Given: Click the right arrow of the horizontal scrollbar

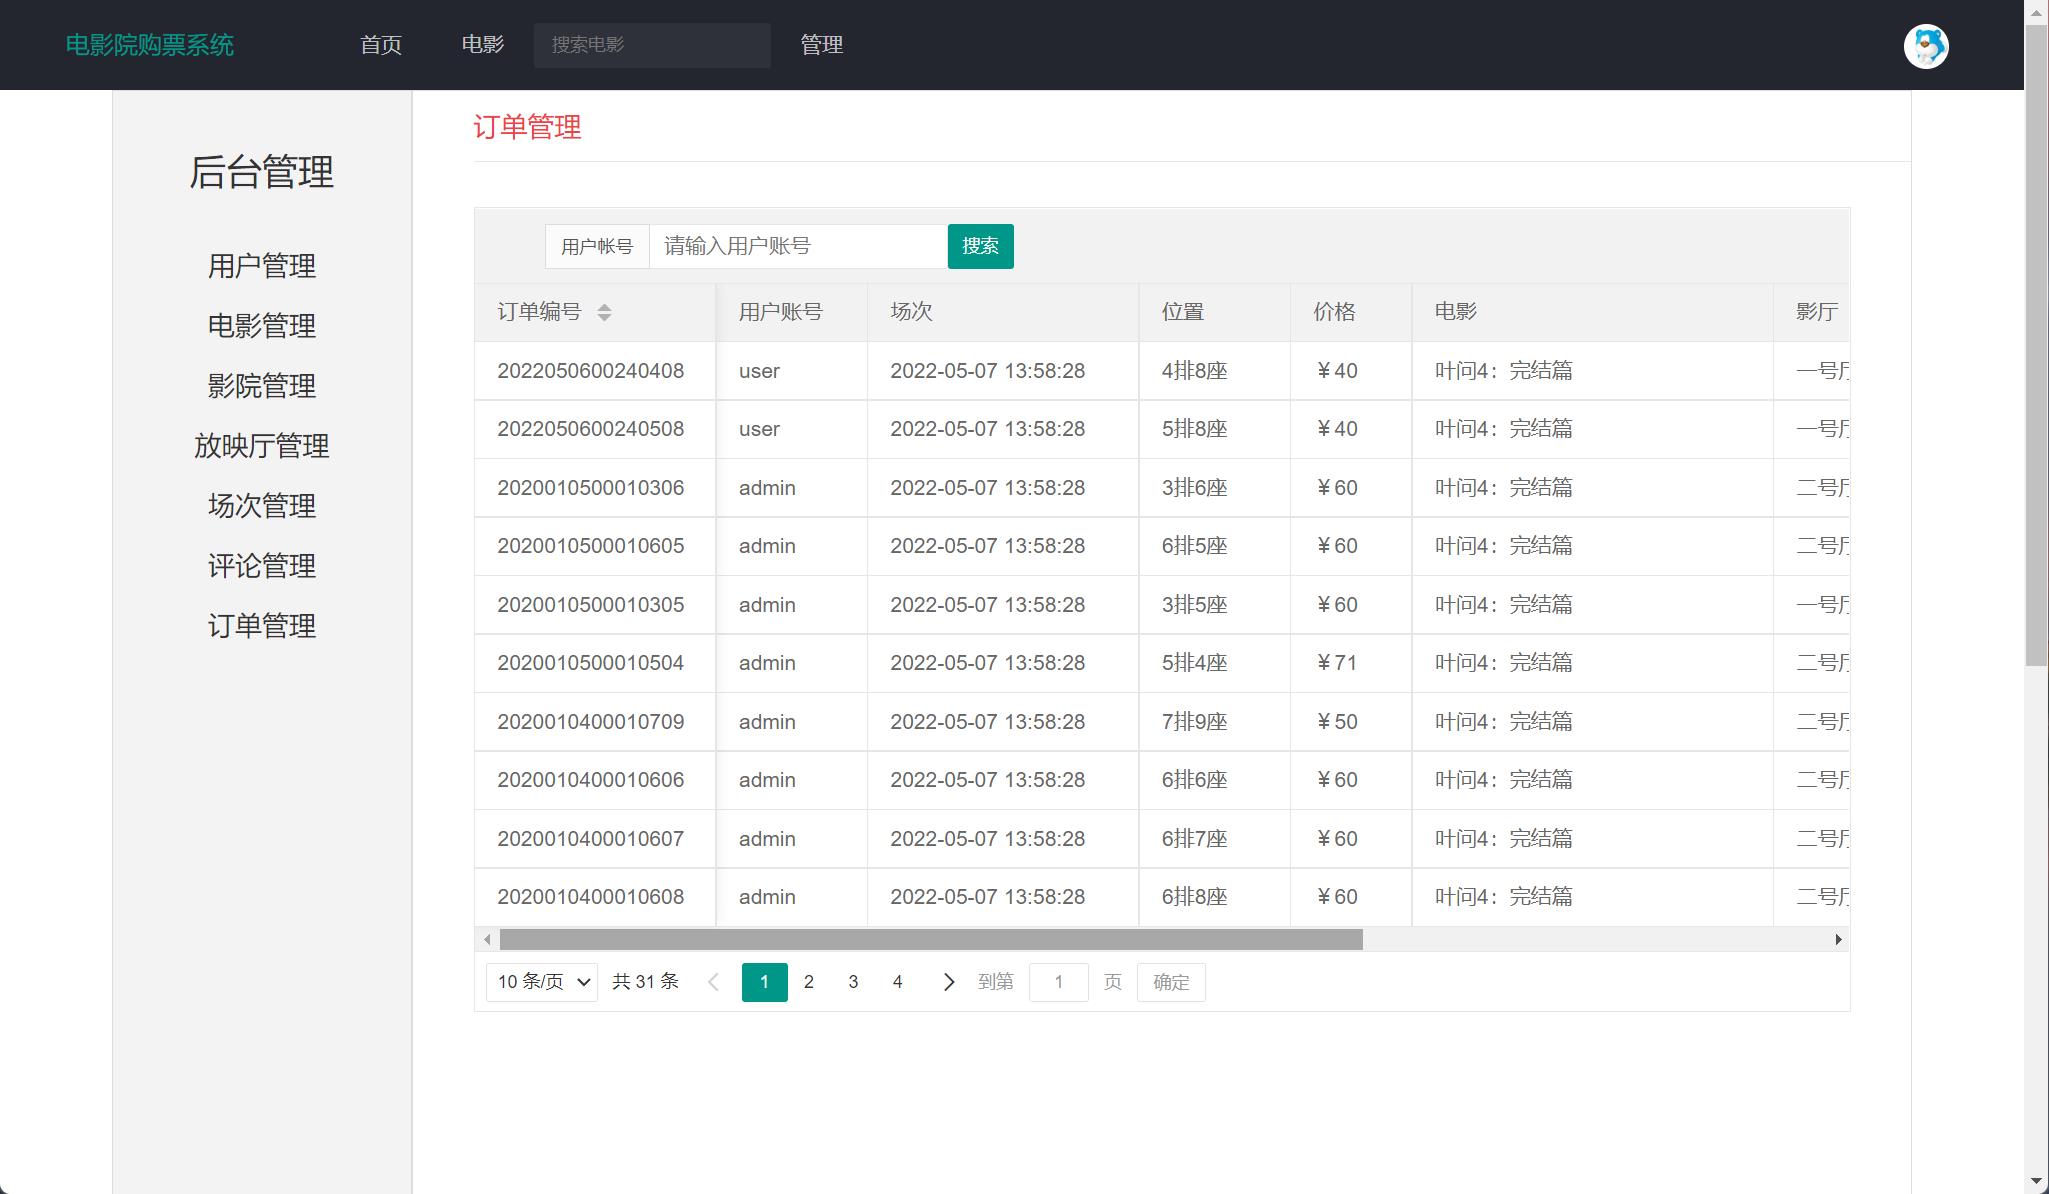Looking at the screenshot, I should (1838, 939).
